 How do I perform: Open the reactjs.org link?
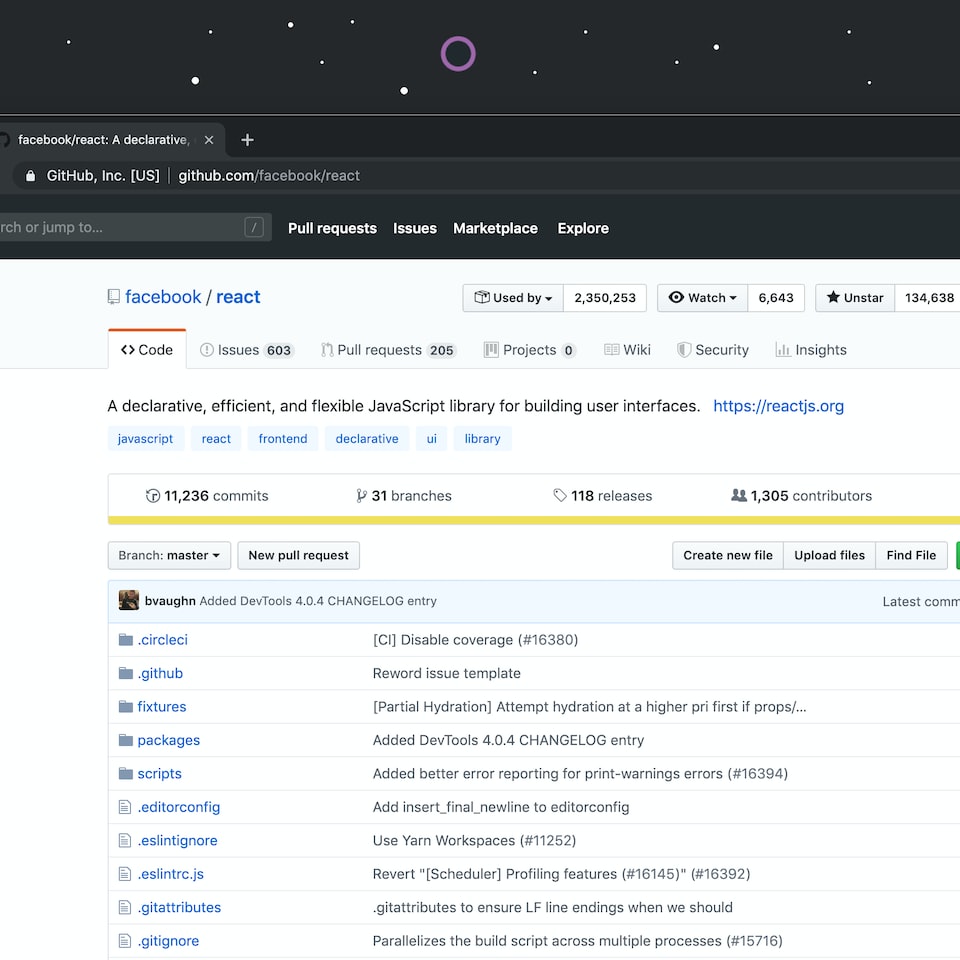tap(778, 406)
